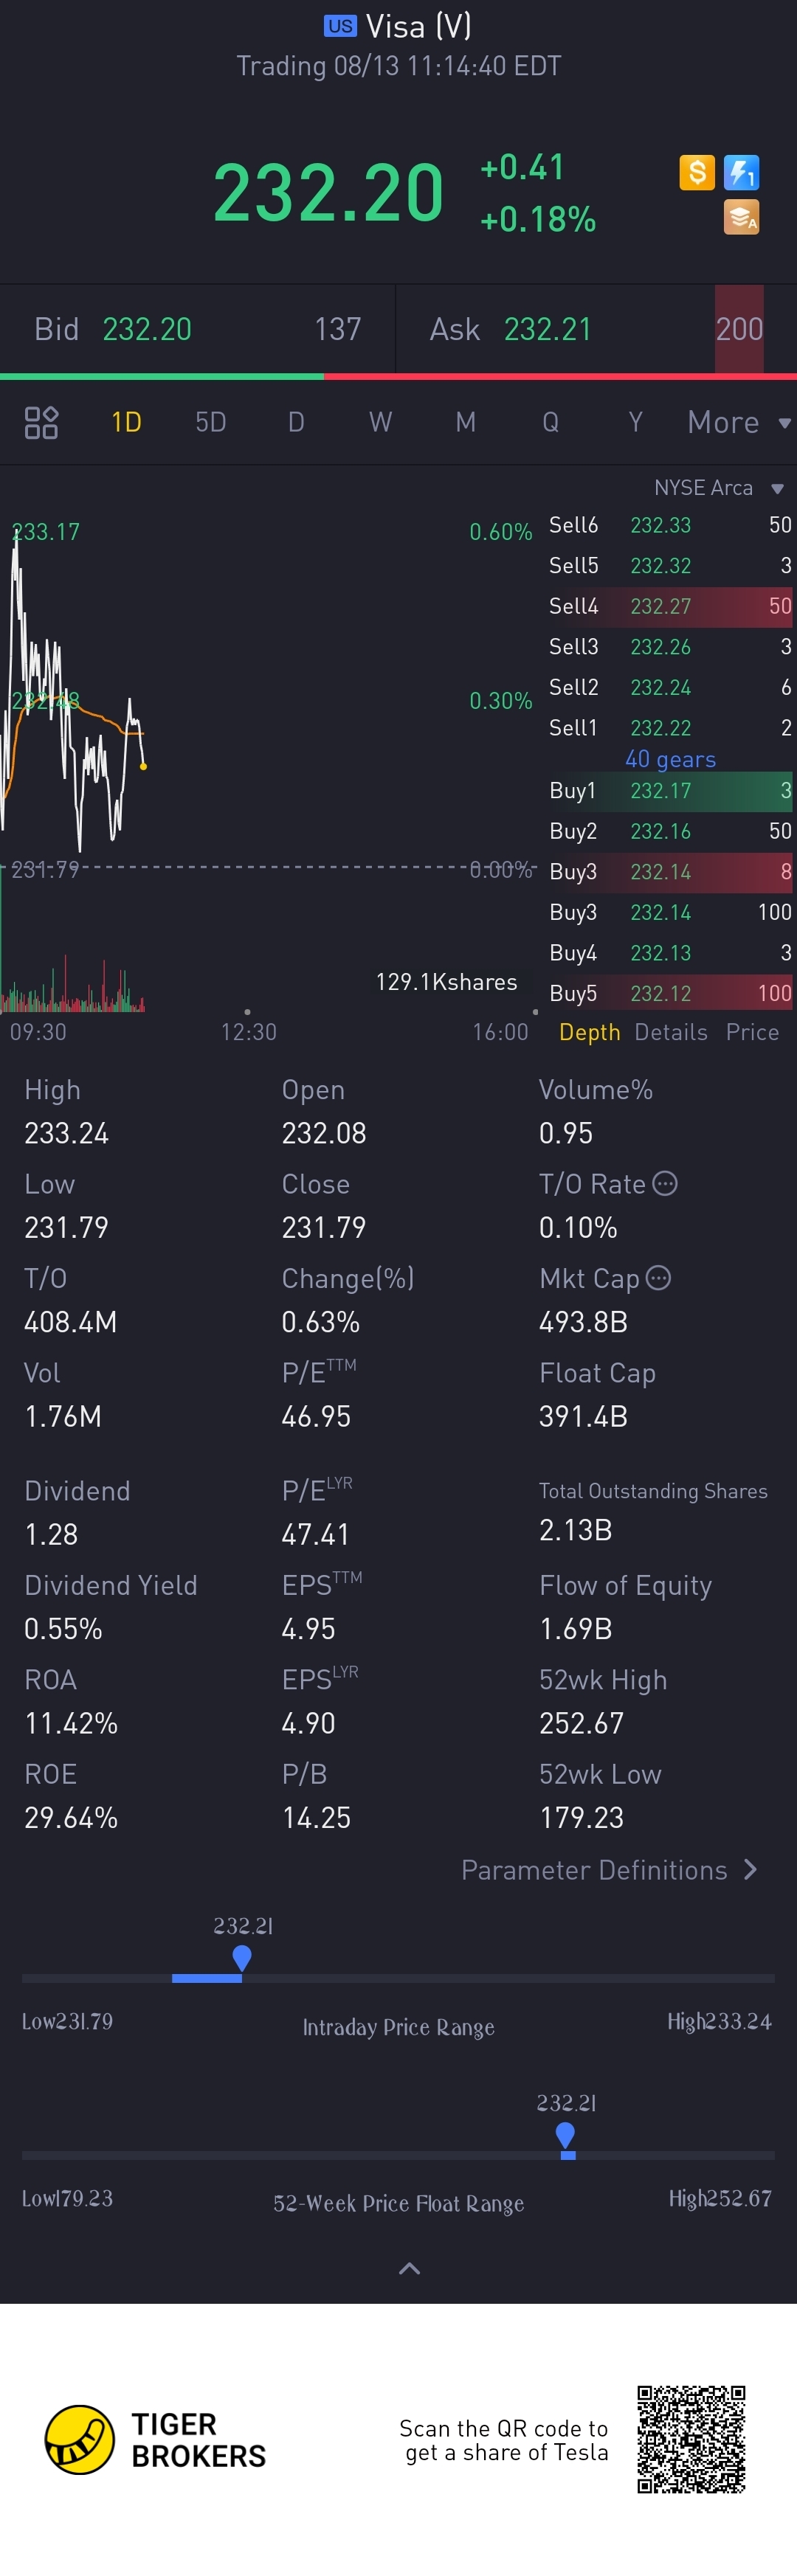Tap the 40 gears depth setting
797x2576 pixels.
pos(670,759)
